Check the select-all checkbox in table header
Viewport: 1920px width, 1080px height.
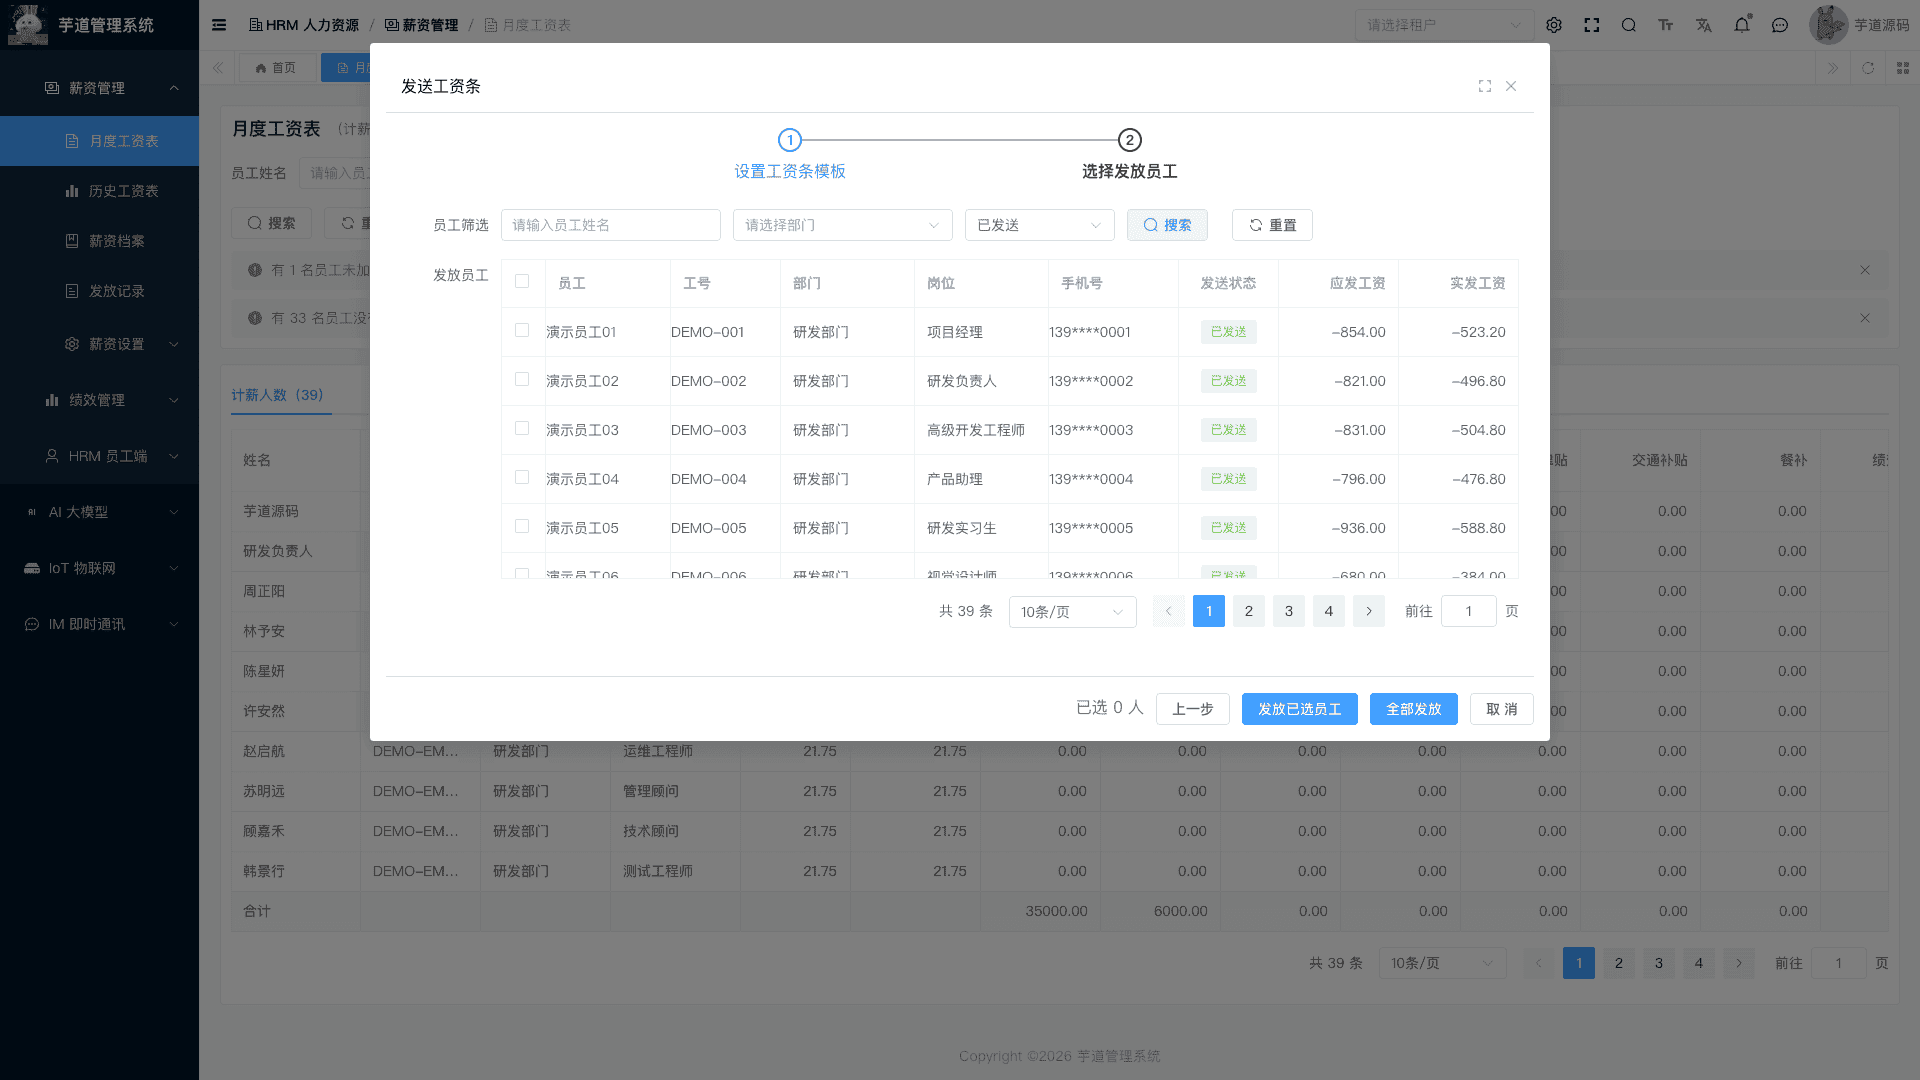522,281
